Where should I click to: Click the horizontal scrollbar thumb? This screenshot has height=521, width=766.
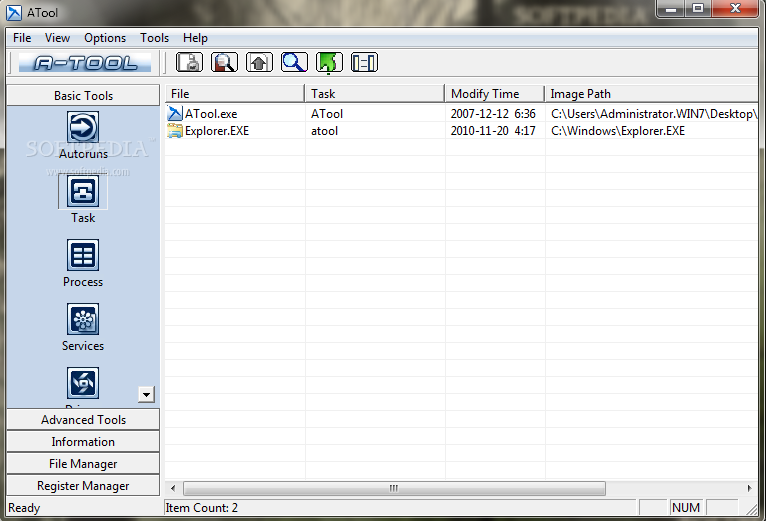coord(394,488)
